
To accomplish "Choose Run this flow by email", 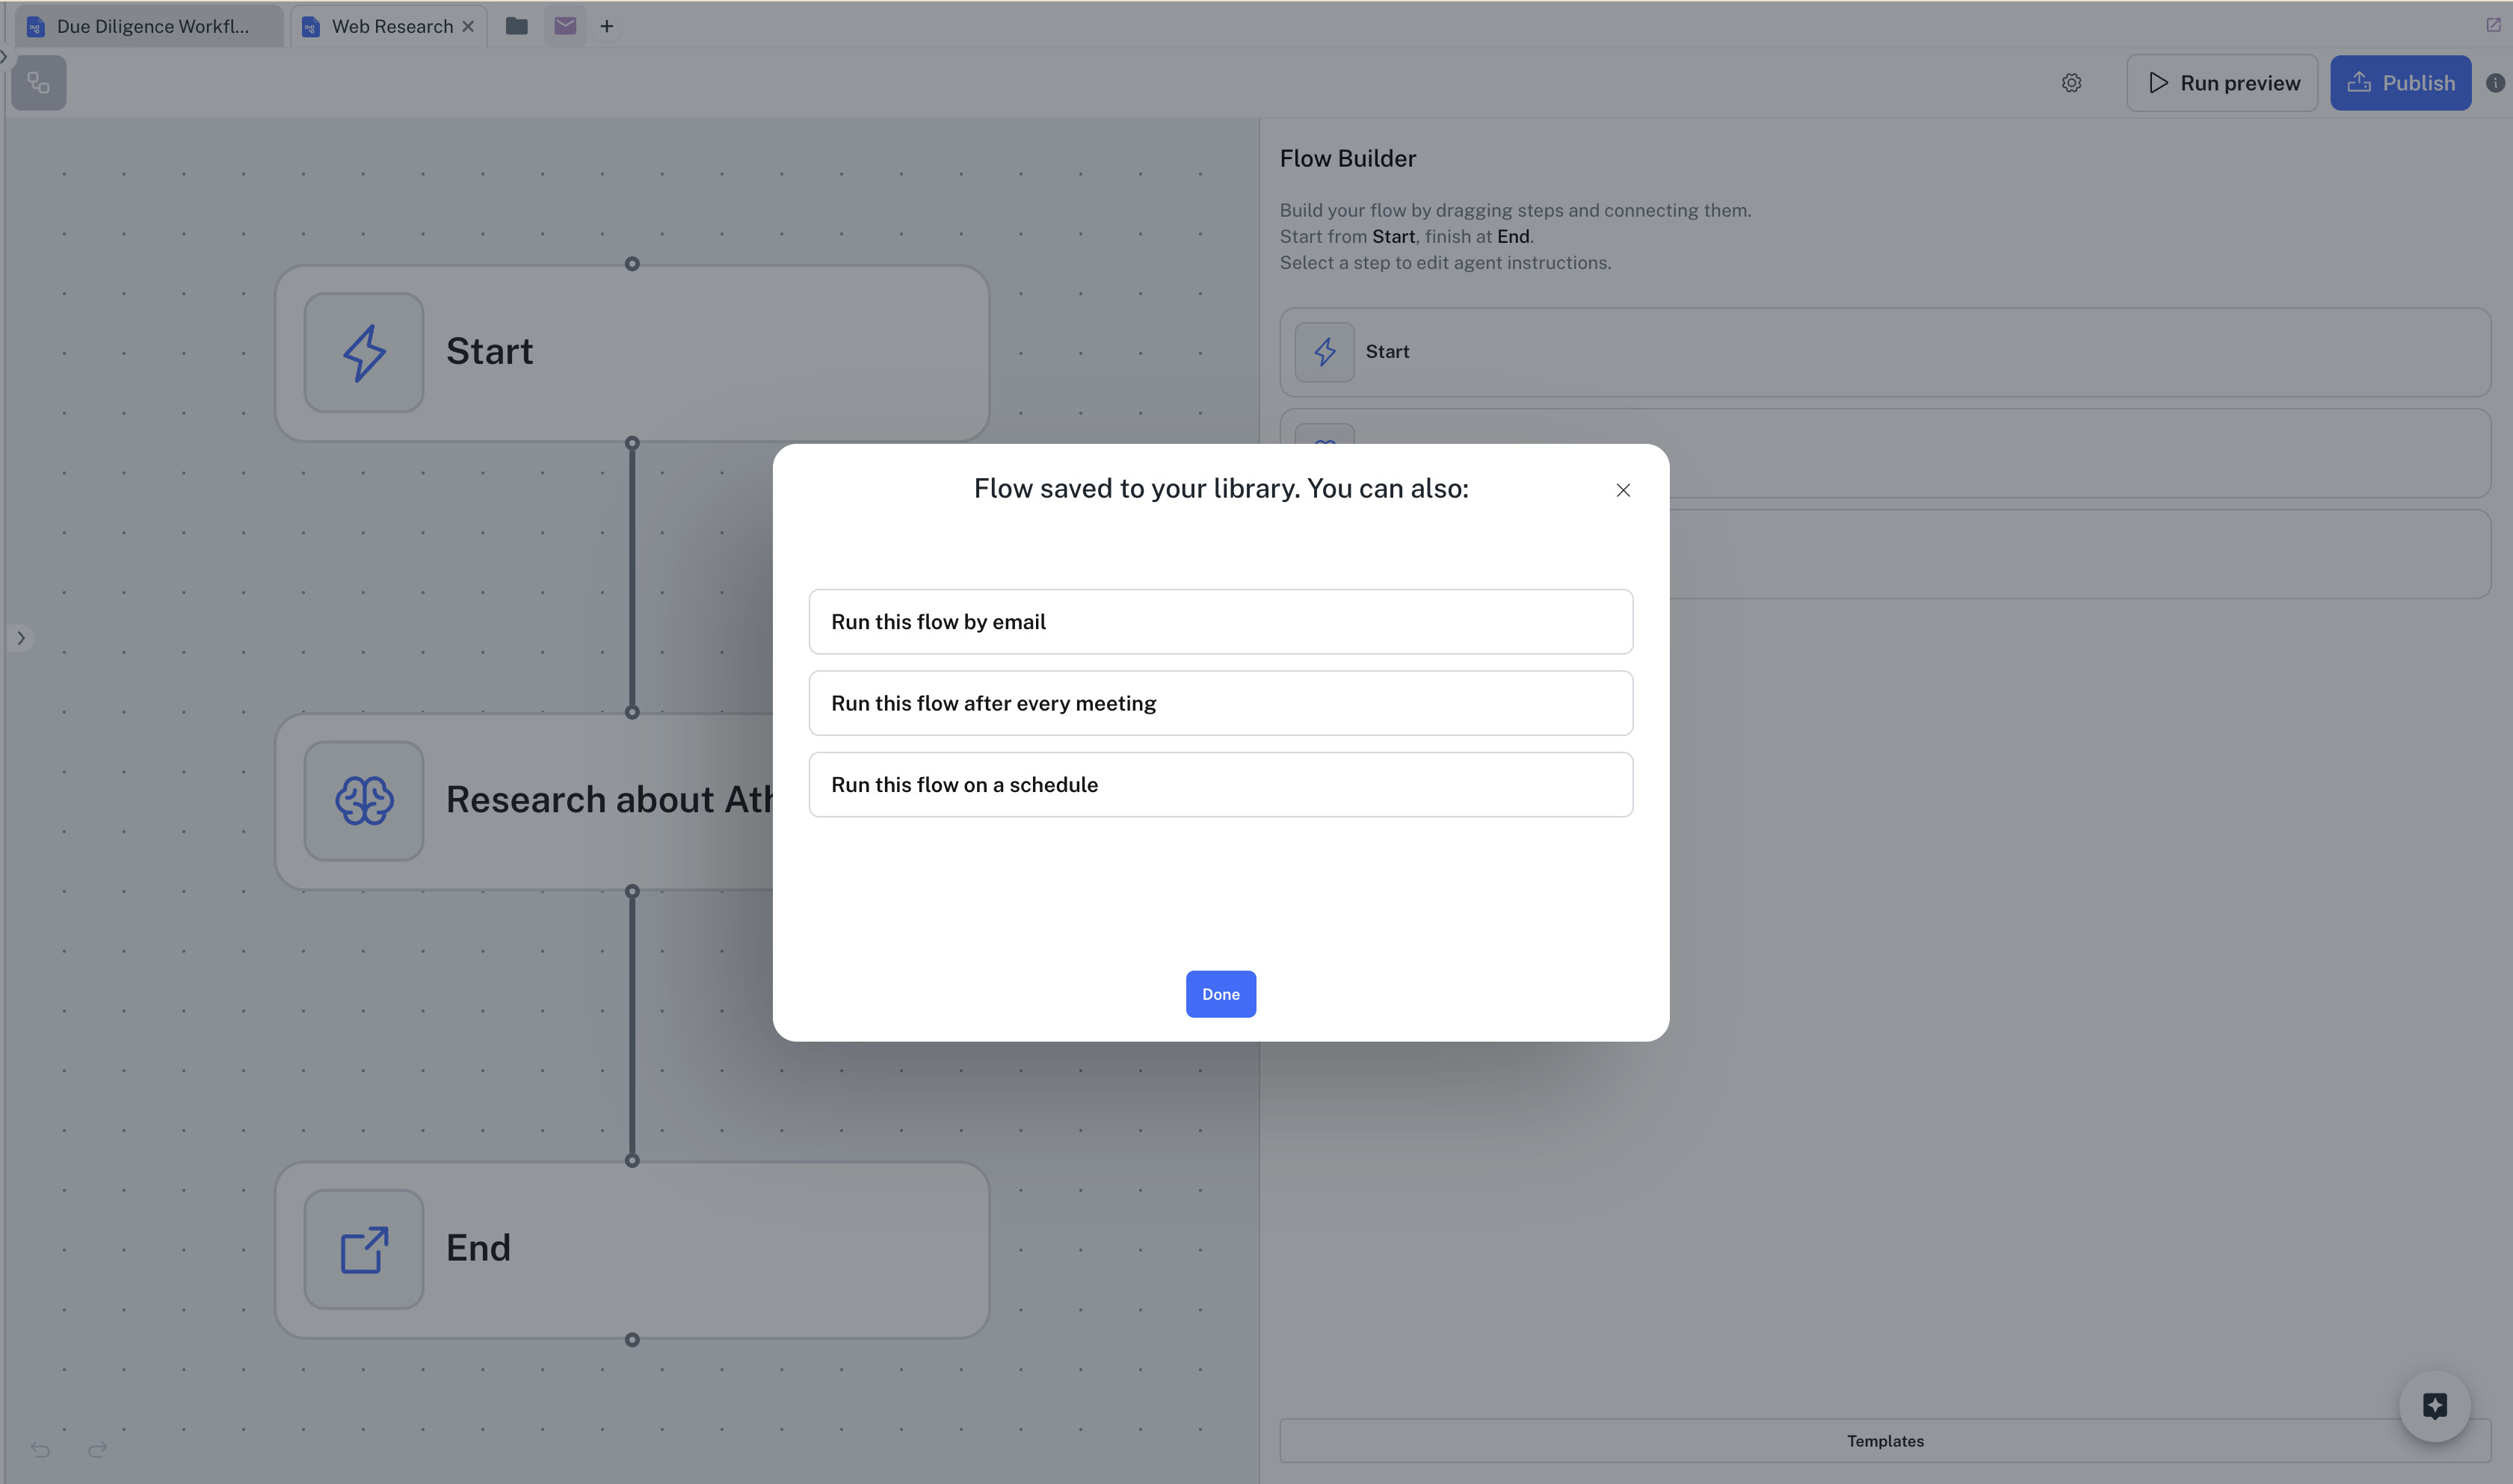I will point(1220,622).
